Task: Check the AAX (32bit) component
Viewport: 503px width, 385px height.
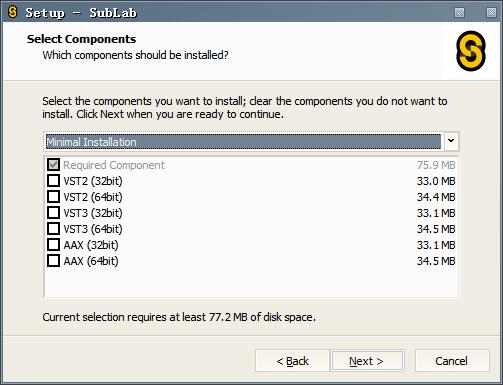Action: tap(53, 245)
